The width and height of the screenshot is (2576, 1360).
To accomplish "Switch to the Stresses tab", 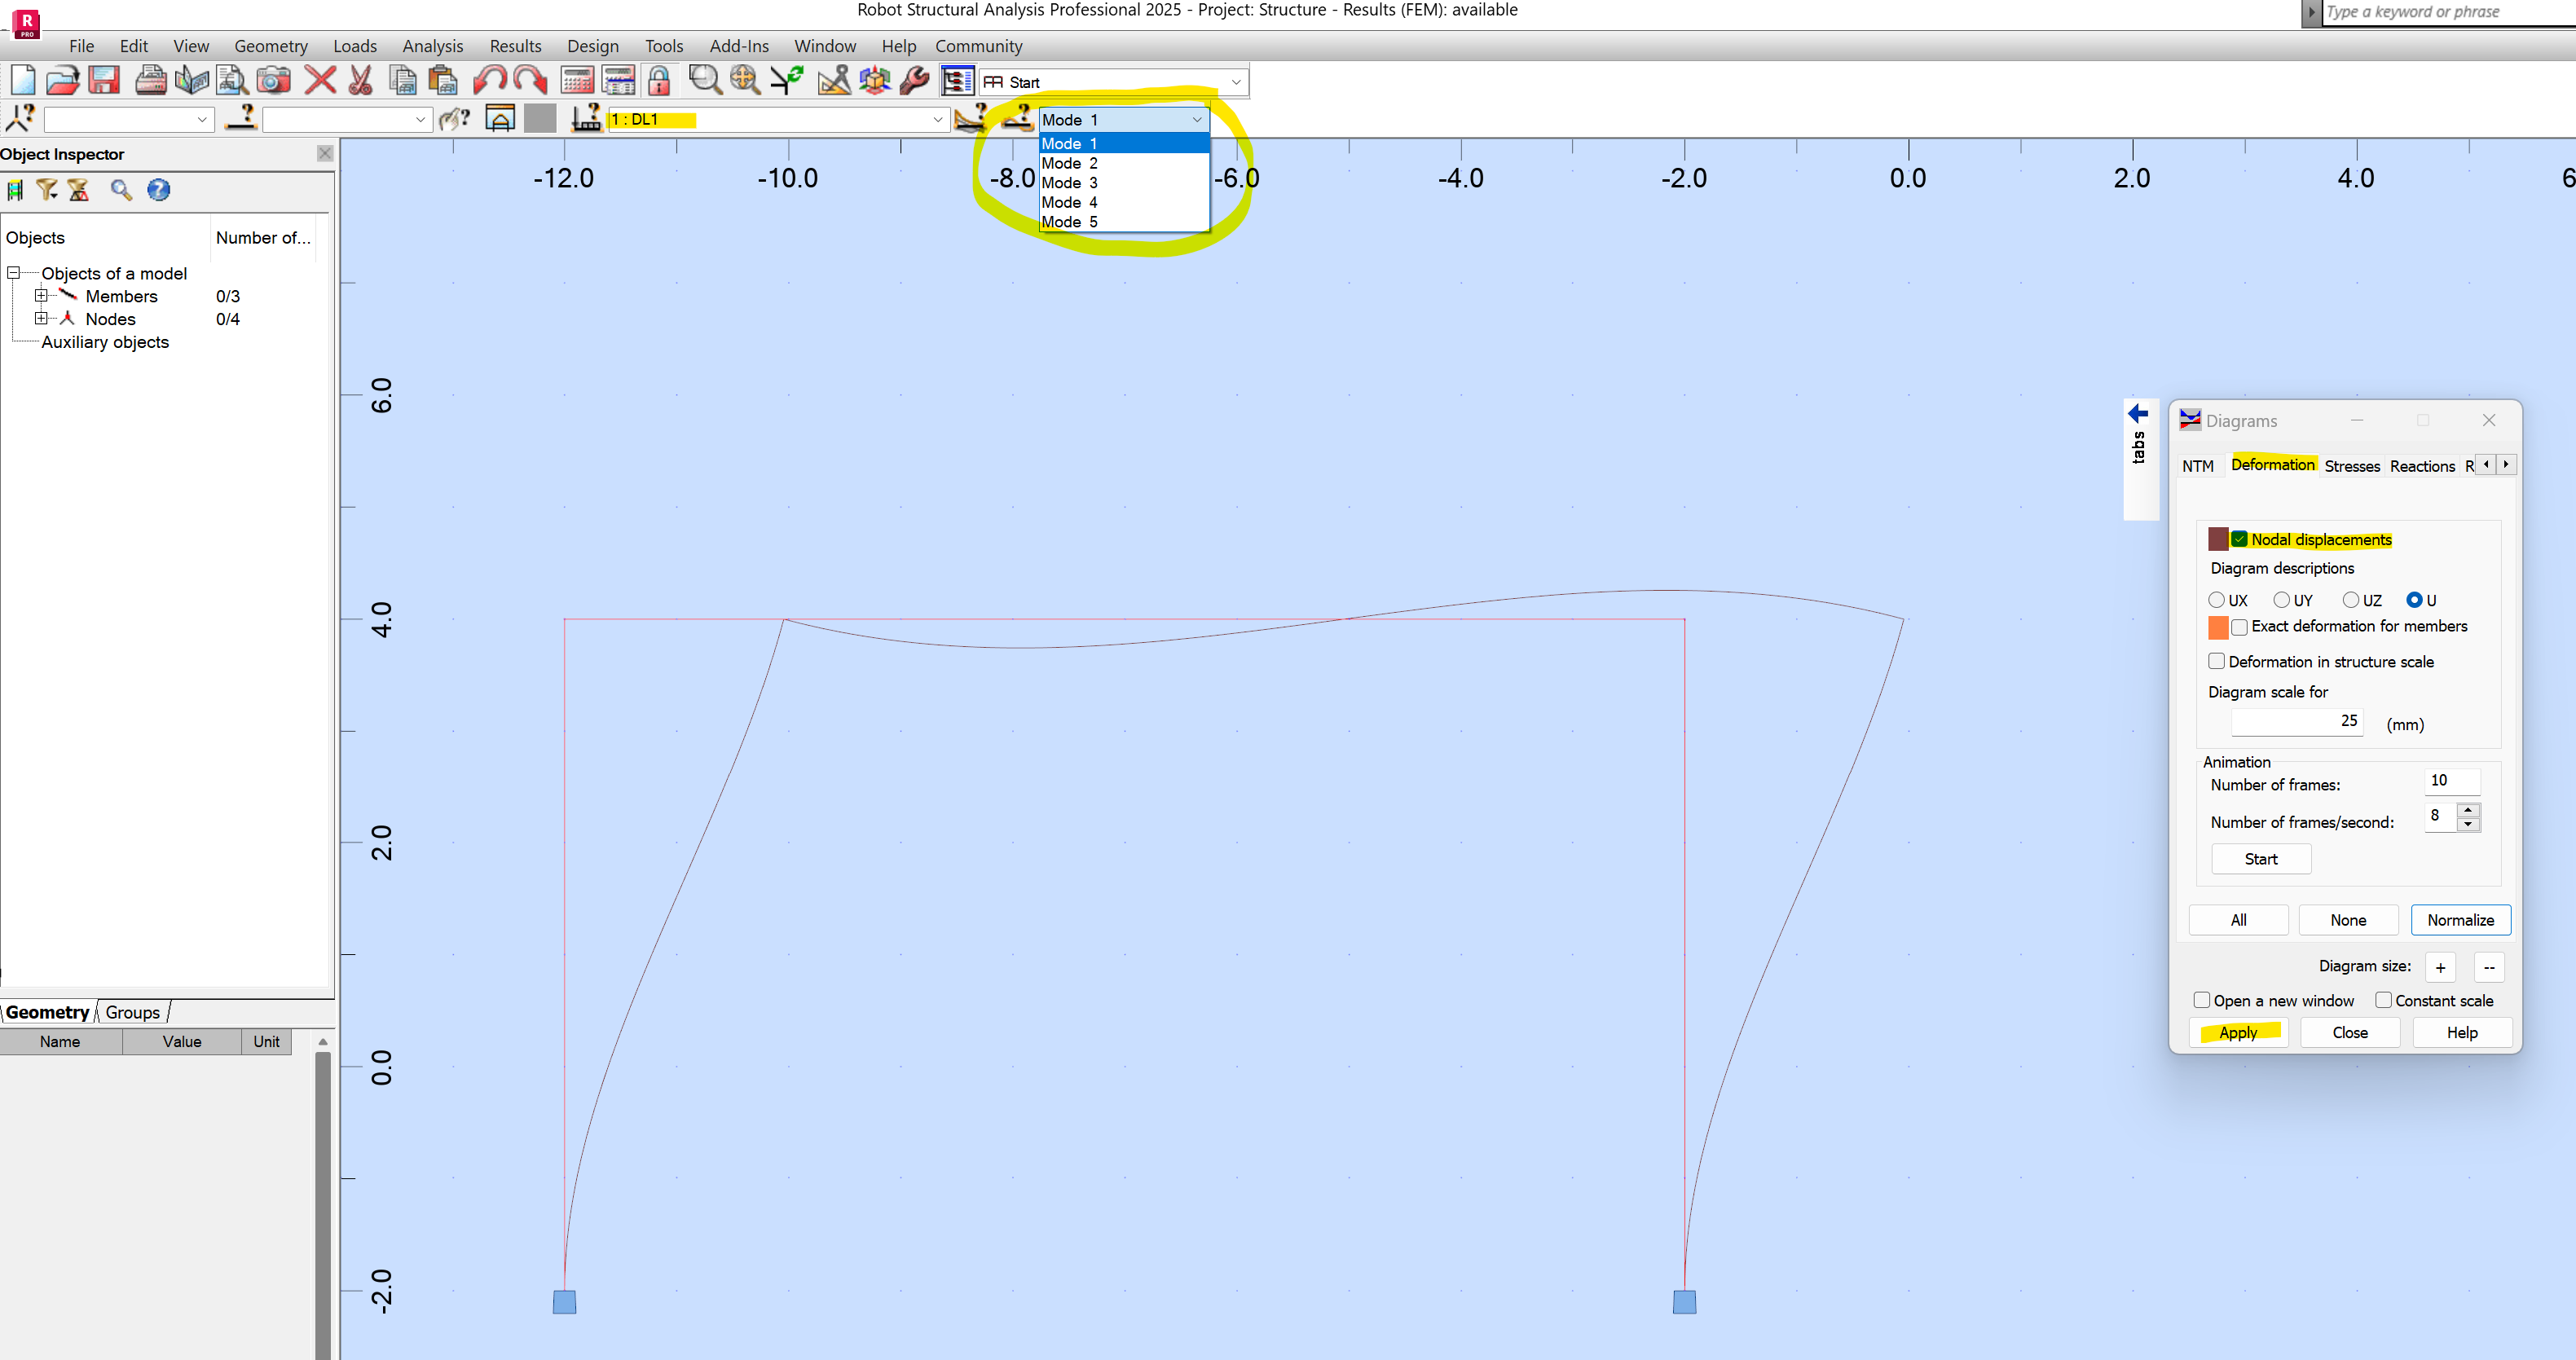I will [2352, 466].
